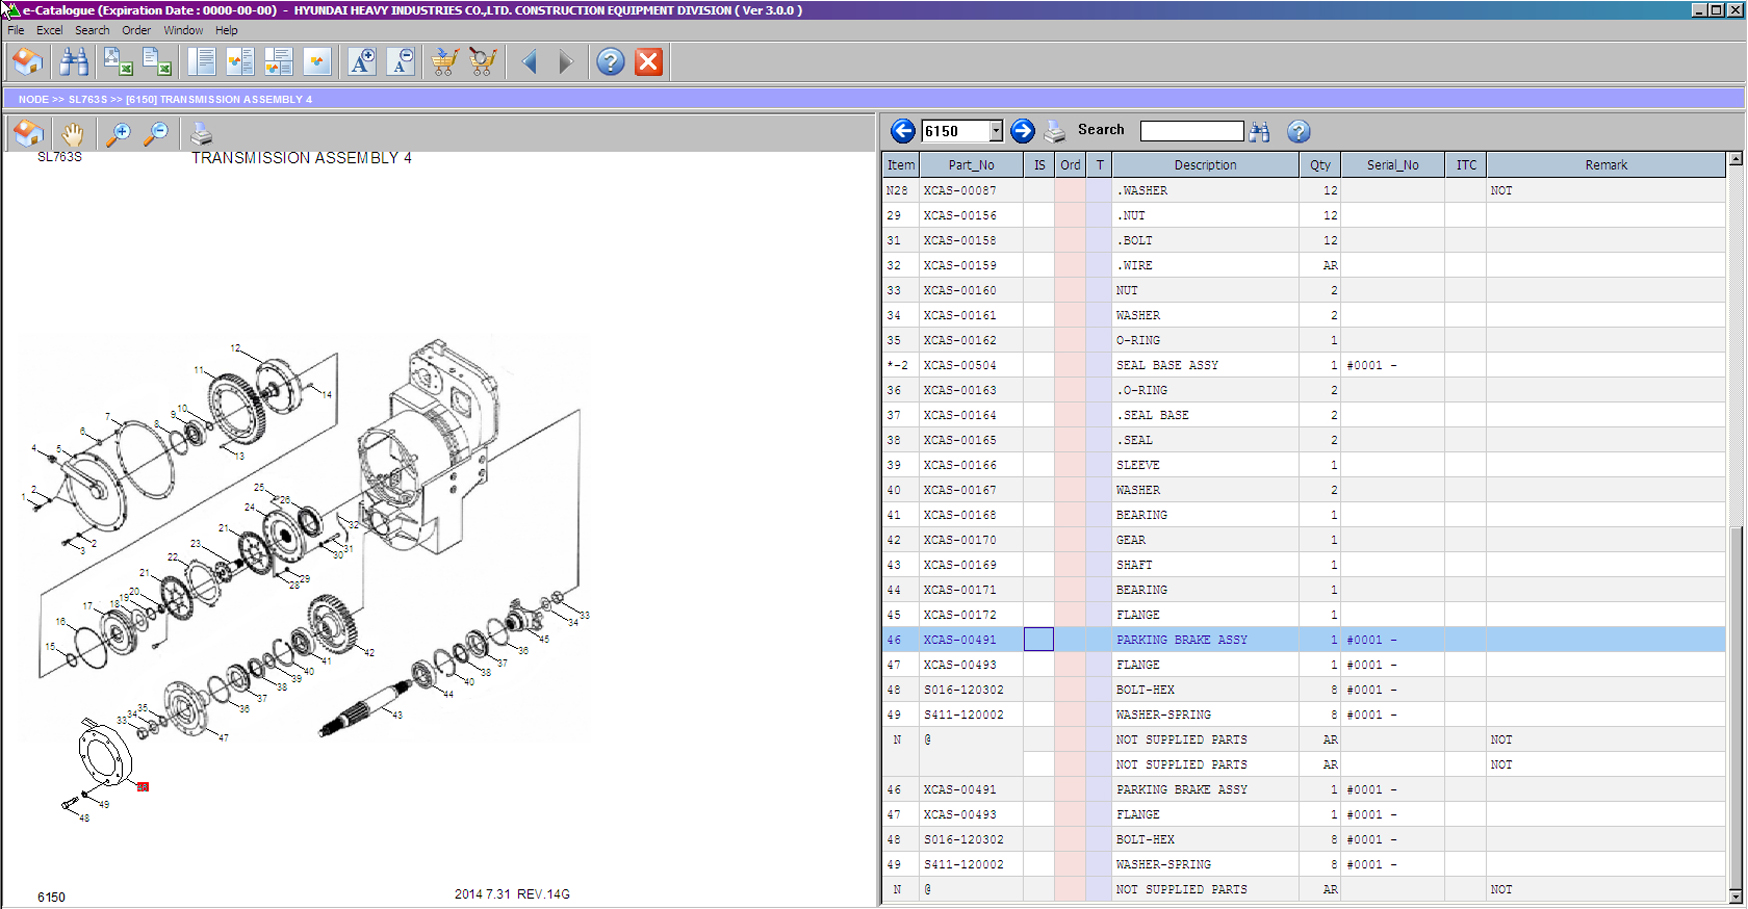Open the Order menu
This screenshot has width=1748, height=909.
(x=136, y=30)
